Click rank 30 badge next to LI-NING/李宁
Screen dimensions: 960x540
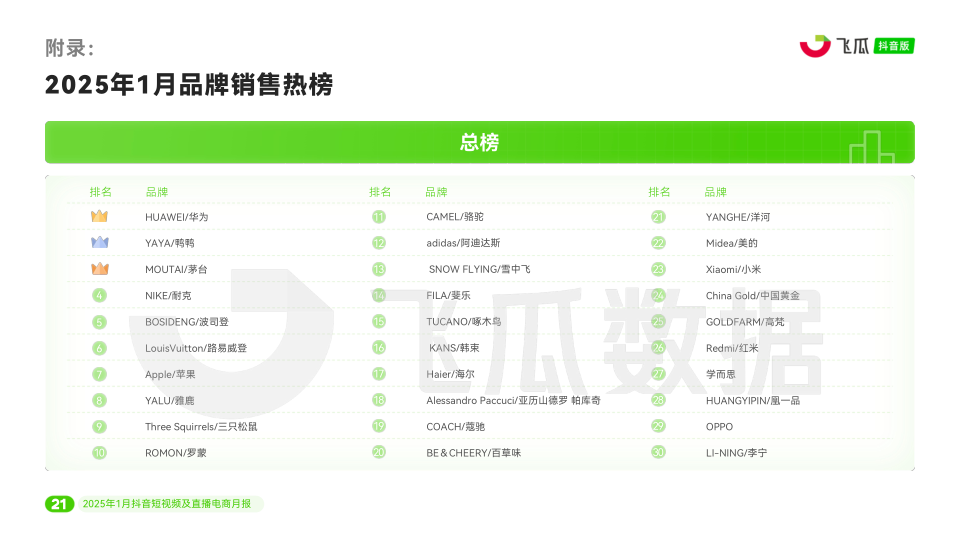click(658, 452)
